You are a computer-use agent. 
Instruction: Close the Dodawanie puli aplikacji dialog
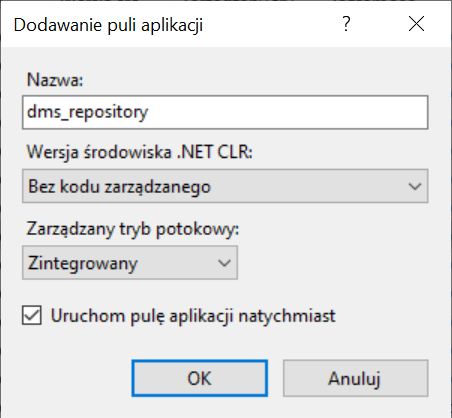tap(416, 24)
